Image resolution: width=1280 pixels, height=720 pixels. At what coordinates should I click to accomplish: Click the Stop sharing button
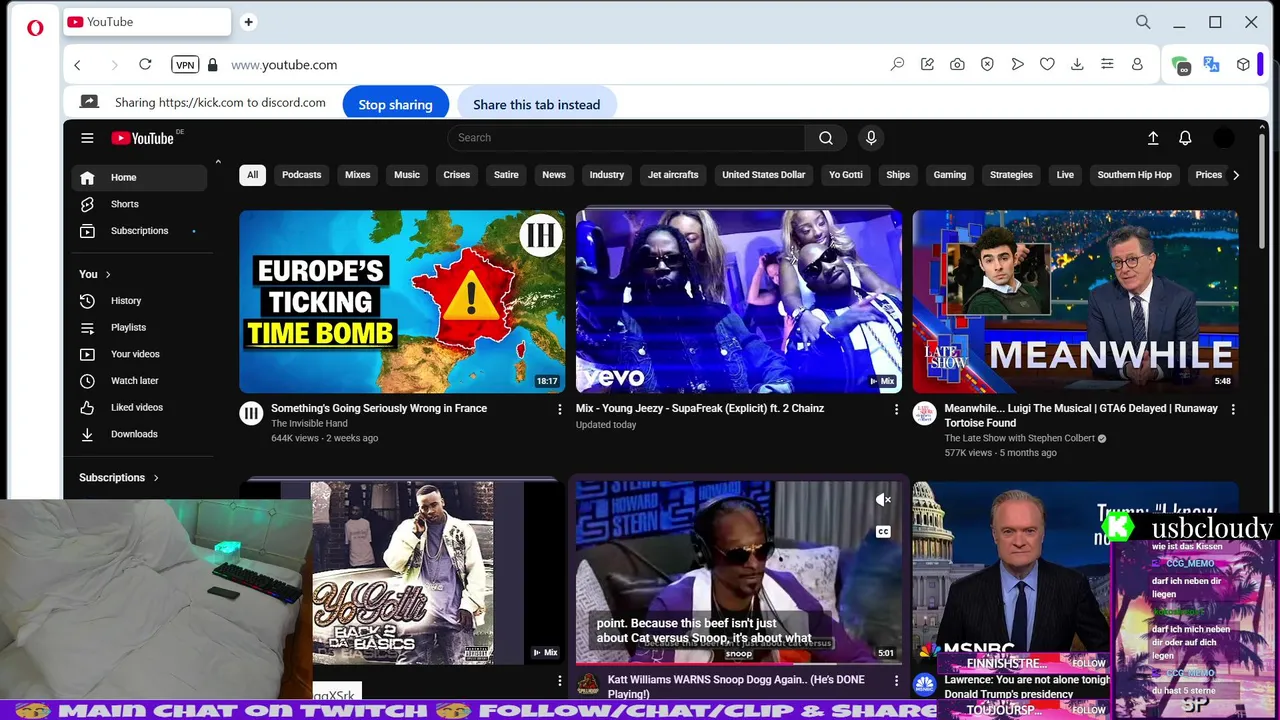(x=395, y=104)
